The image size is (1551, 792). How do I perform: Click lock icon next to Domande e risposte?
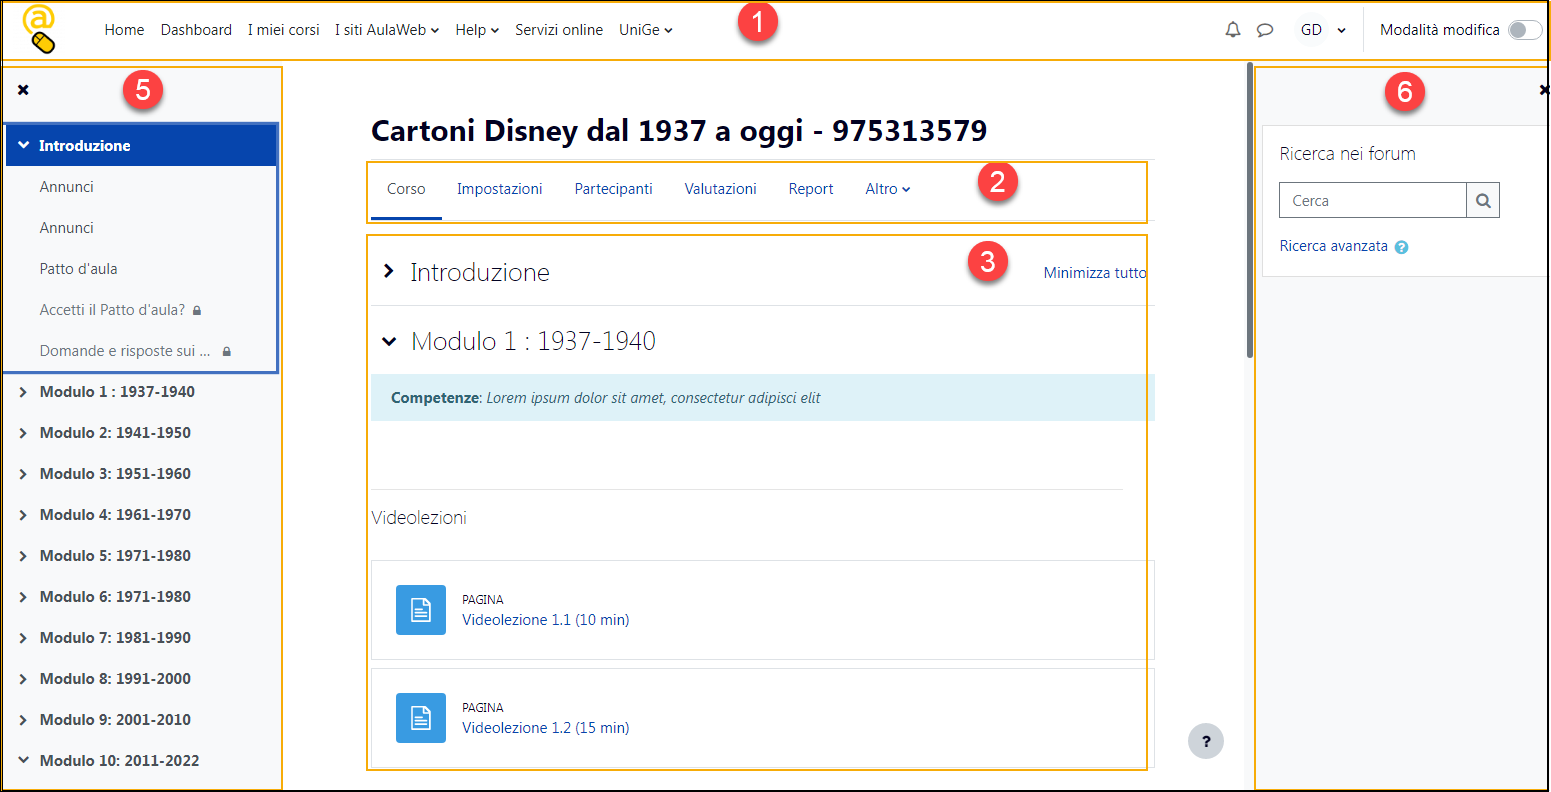pyautogui.click(x=227, y=352)
